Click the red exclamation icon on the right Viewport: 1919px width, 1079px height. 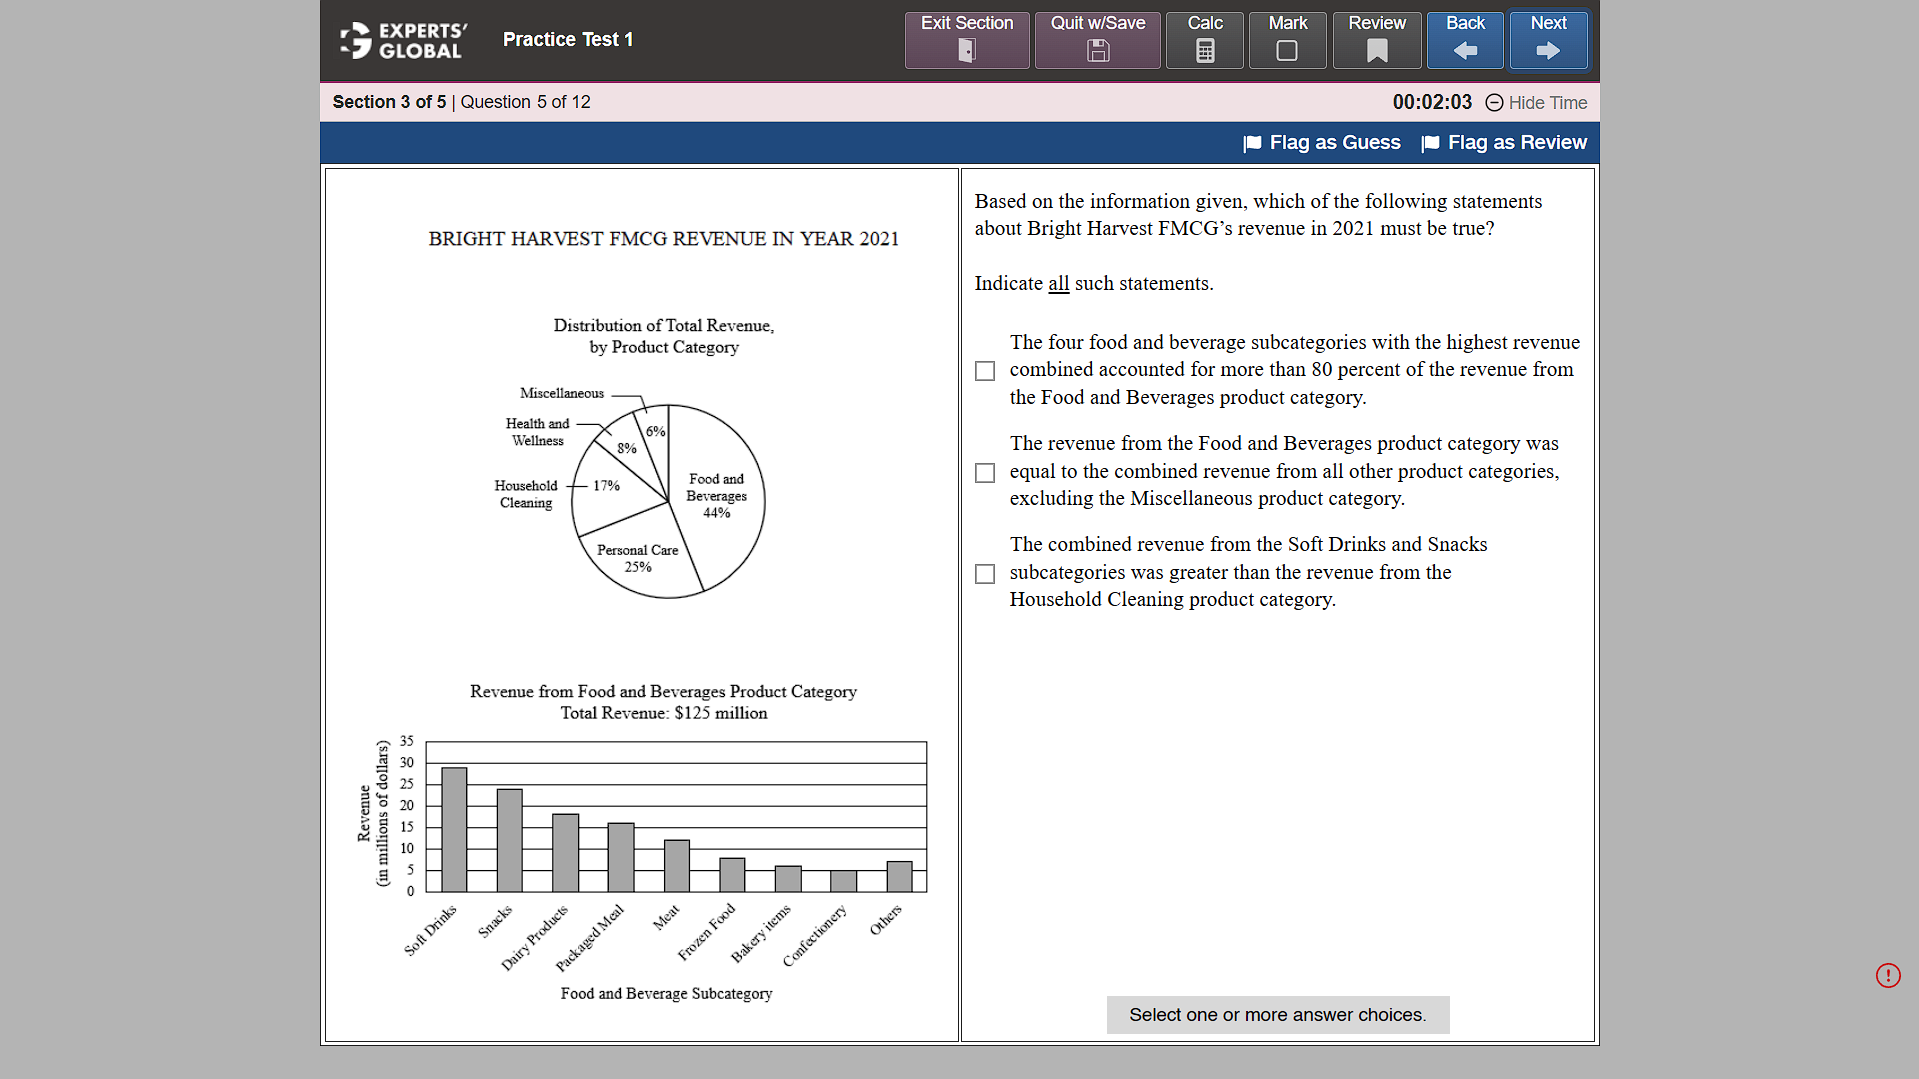coord(1888,975)
